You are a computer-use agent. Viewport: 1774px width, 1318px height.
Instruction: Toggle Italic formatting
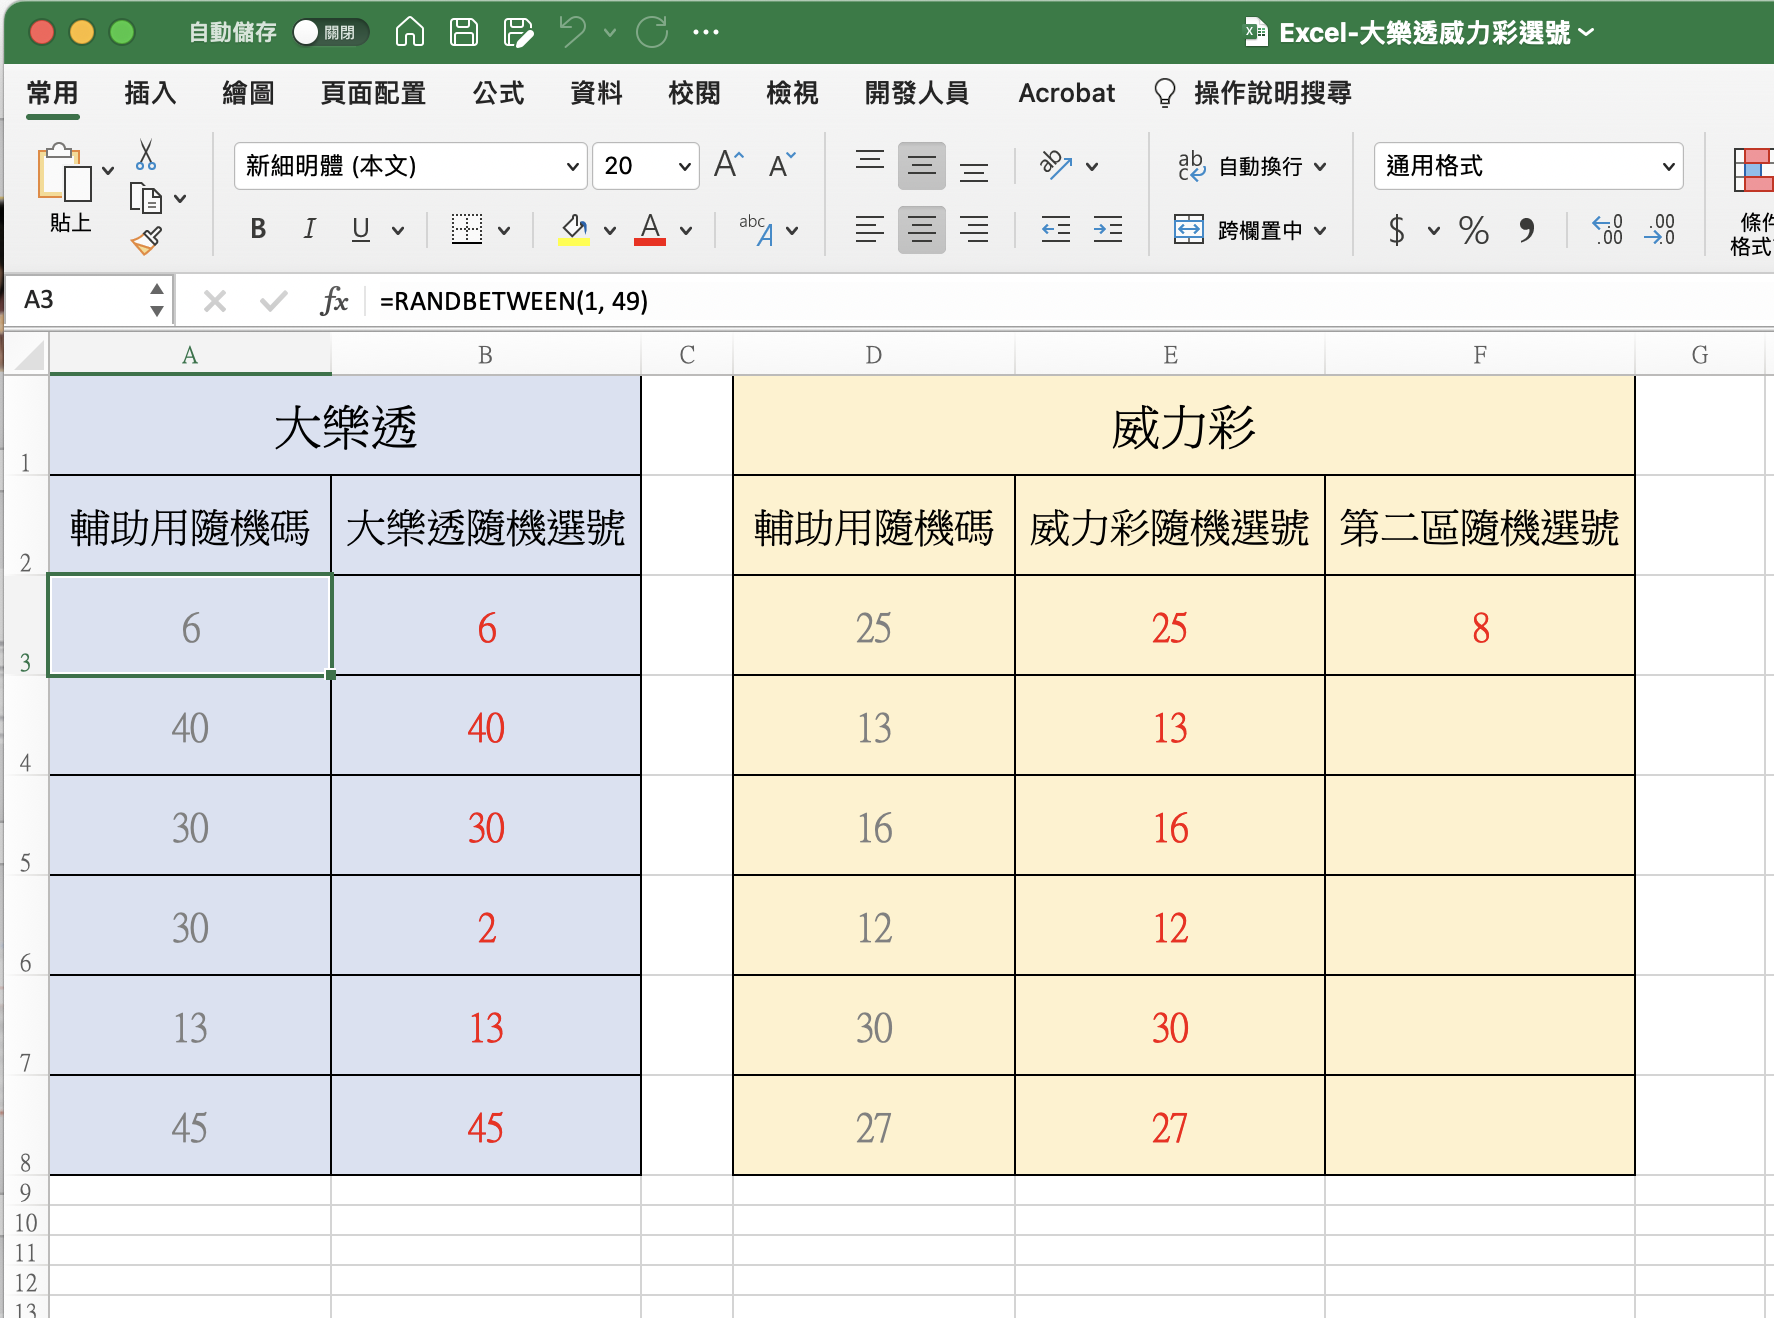pos(309,230)
